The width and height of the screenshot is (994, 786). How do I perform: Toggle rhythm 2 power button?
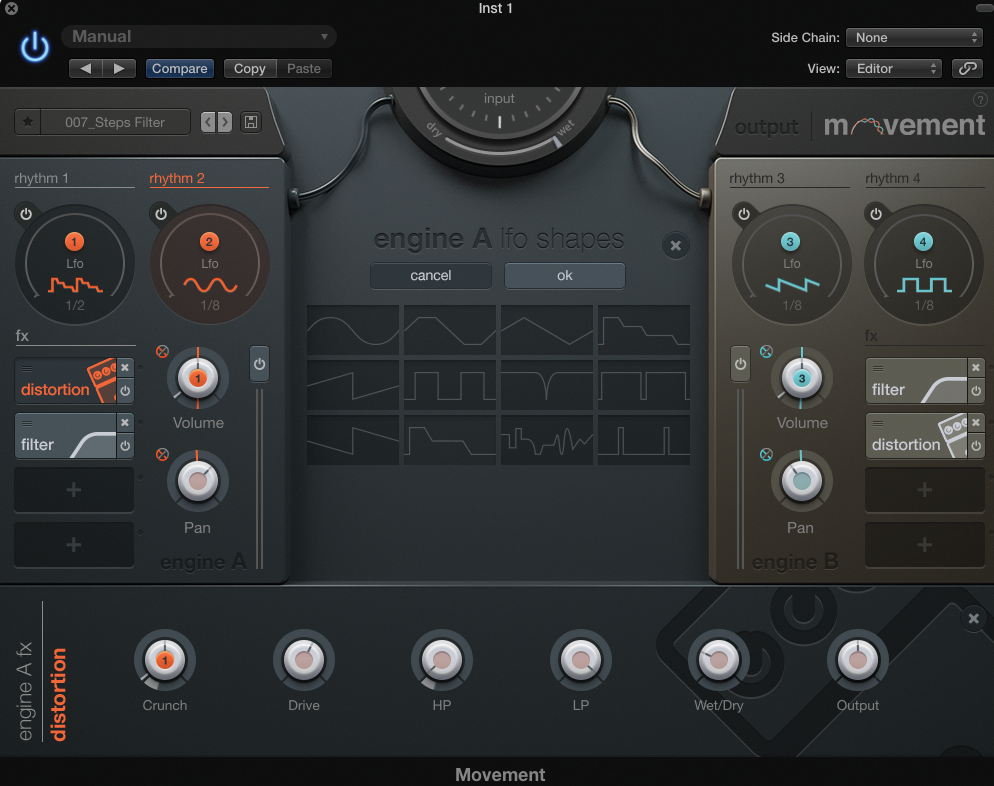tap(161, 214)
